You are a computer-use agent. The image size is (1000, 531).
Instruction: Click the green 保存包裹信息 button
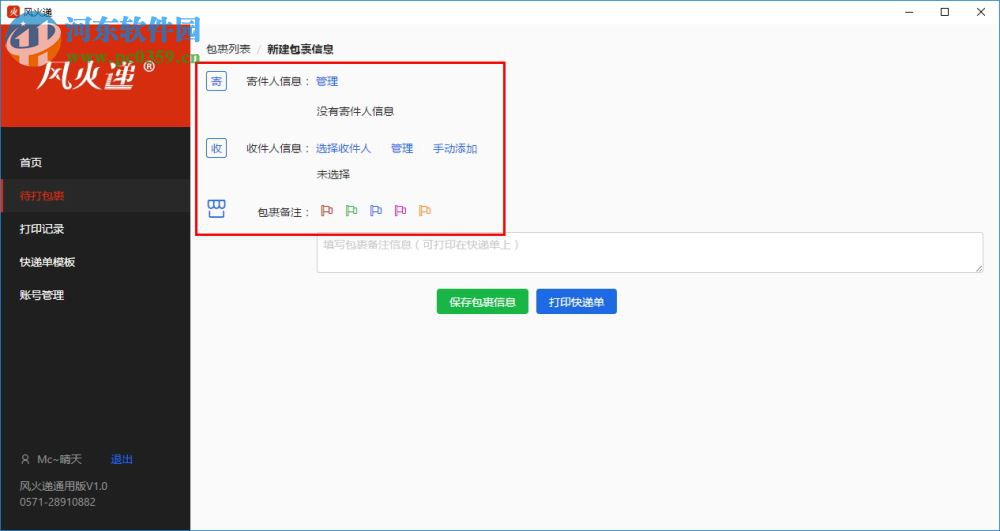[482, 302]
